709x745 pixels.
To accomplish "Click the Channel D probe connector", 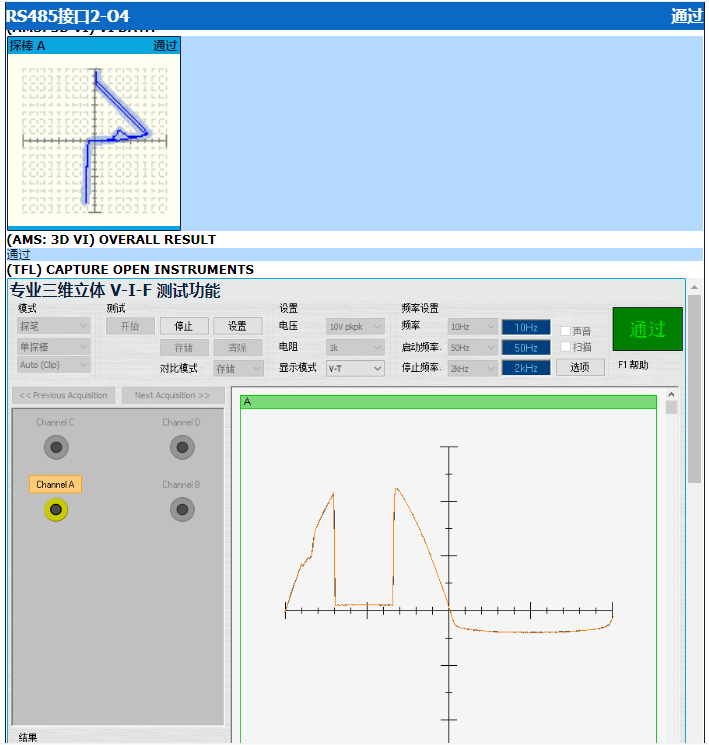I will point(182,447).
